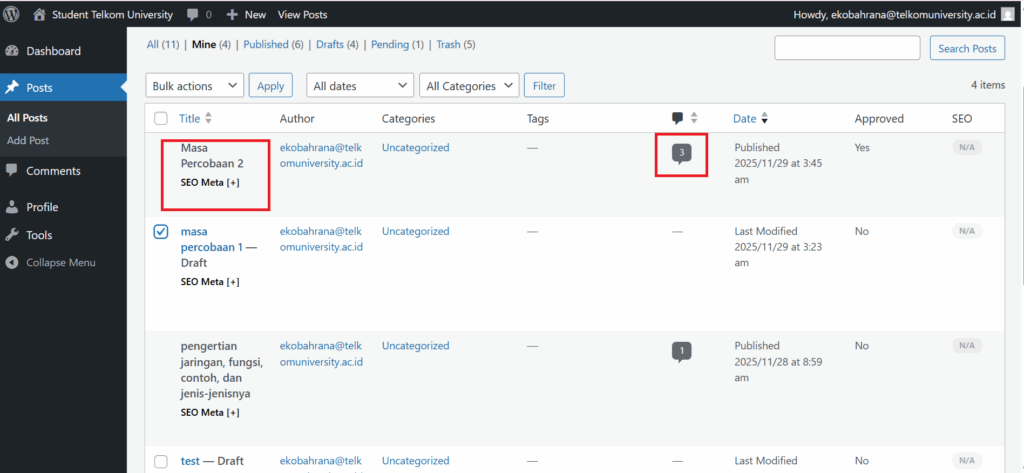Click the Search Posts button
This screenshot has height=473, width=1024.
coord(966,48)
